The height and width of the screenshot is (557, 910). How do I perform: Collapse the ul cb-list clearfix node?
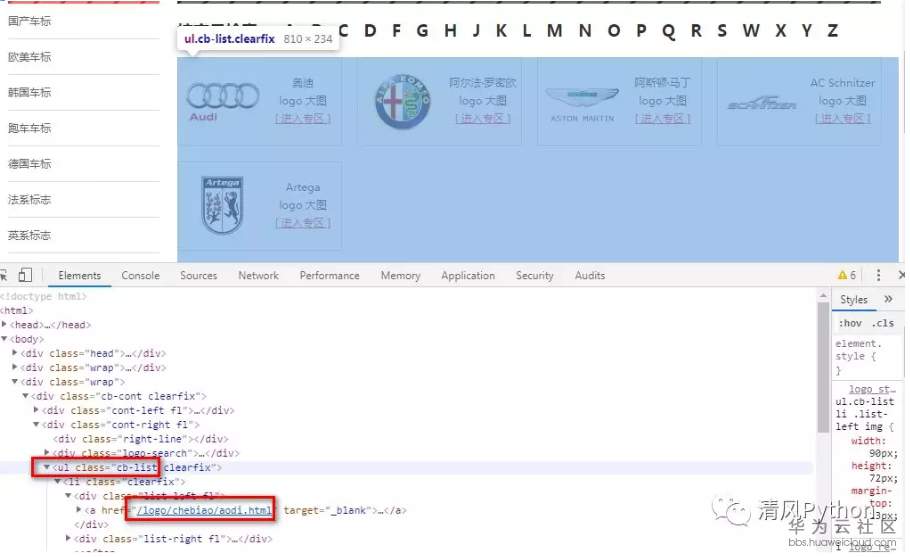[x=46, y=467]
